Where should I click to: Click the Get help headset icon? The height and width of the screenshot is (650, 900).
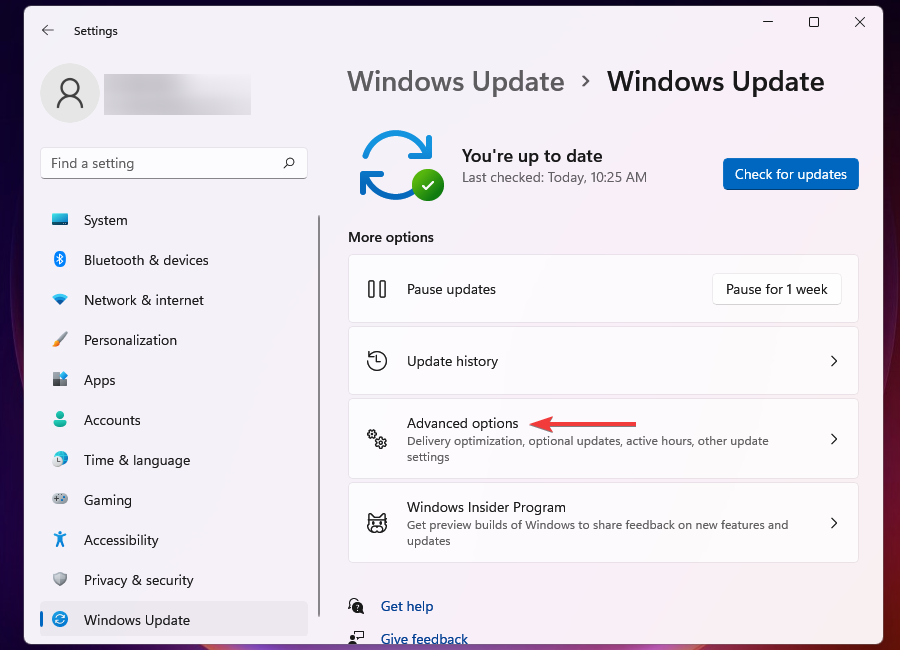[x=356, y=606]
